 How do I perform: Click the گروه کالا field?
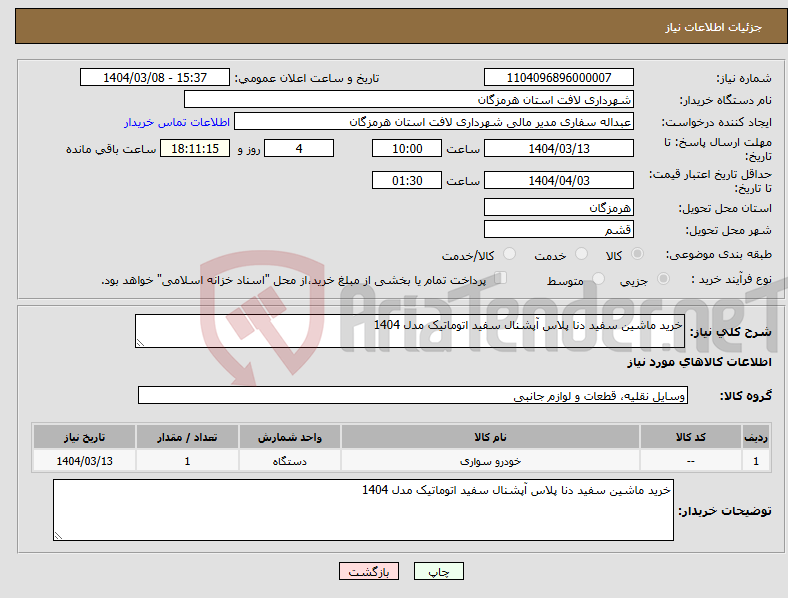click(413, 395)
